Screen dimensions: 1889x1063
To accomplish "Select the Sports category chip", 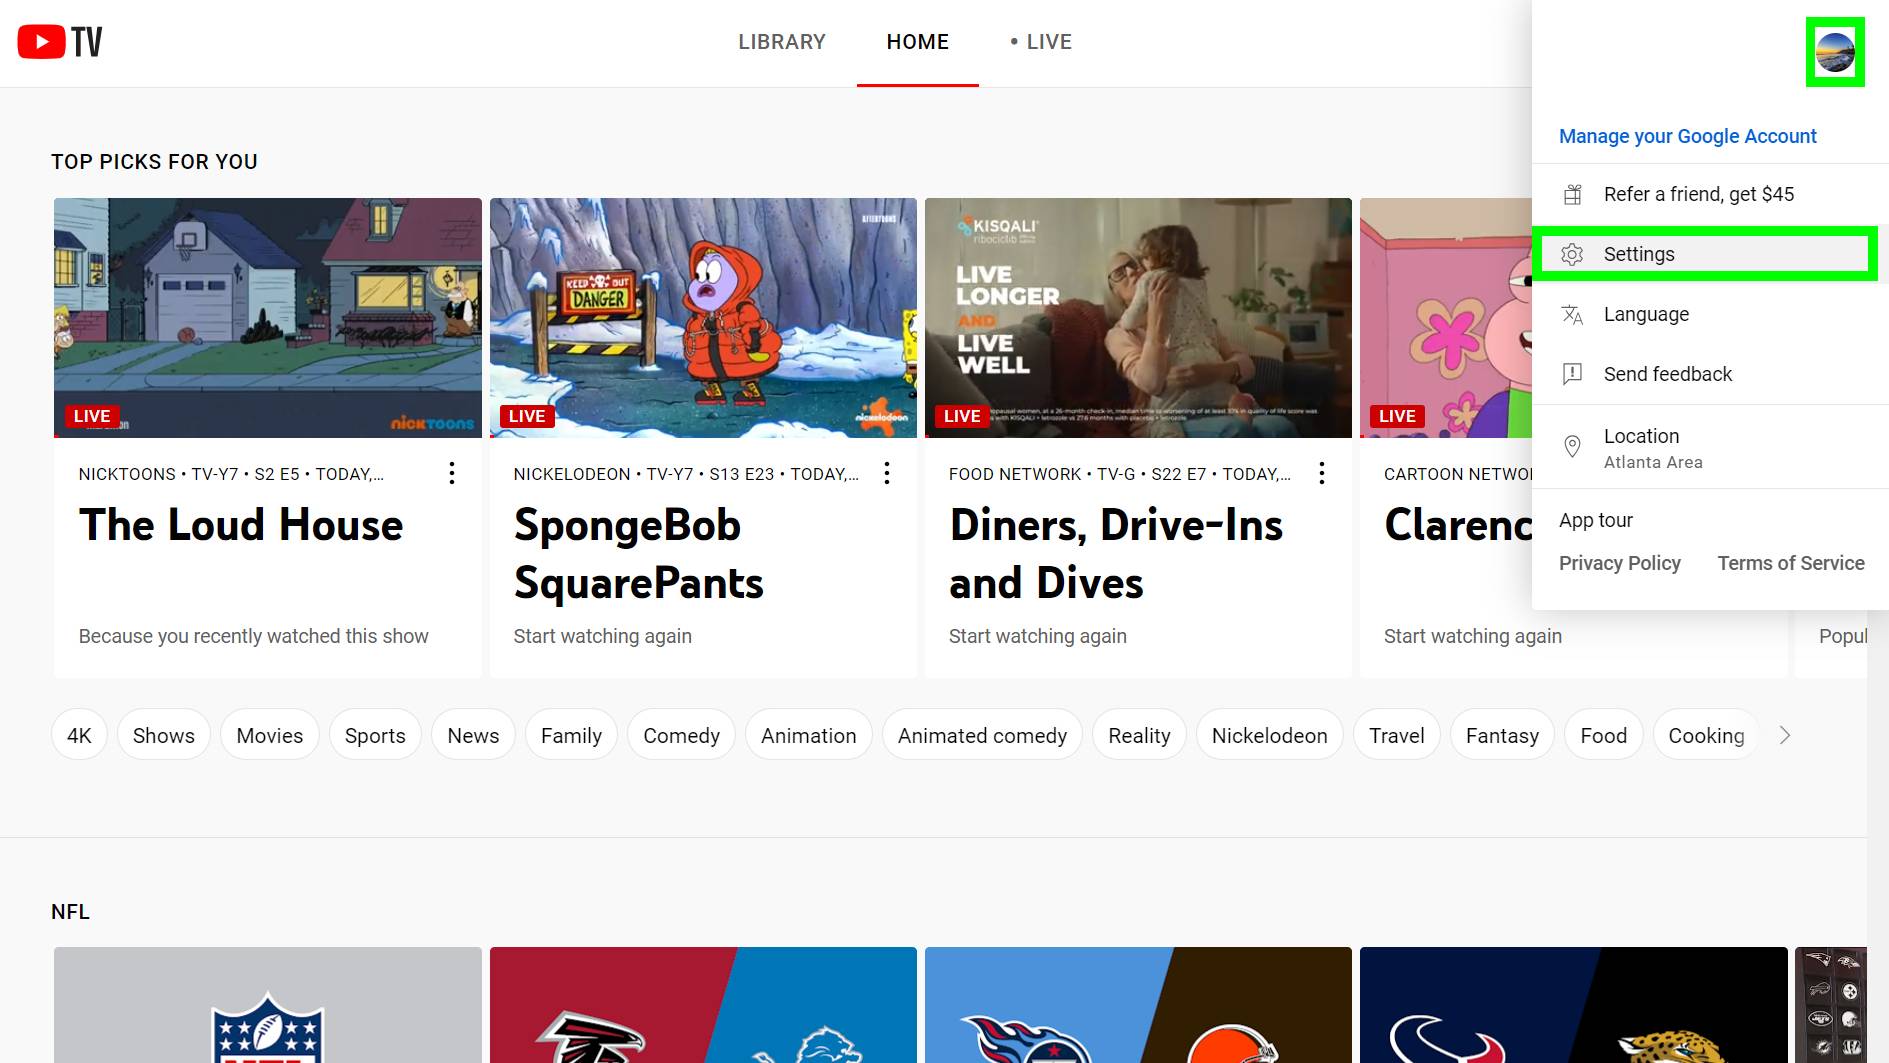I will click(x=375, y=735).
